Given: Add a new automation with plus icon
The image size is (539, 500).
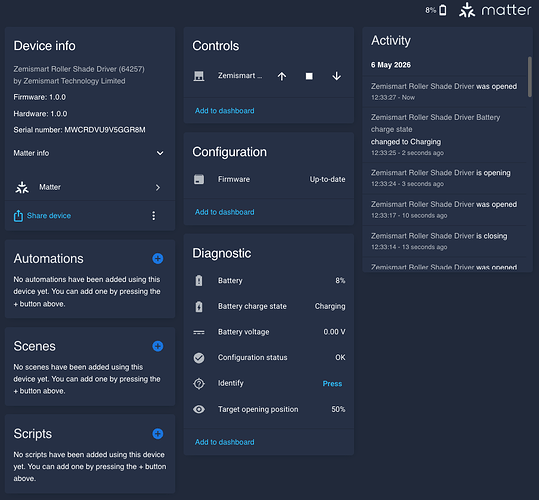Looking at the screenshot, I should tap(158, 258).
